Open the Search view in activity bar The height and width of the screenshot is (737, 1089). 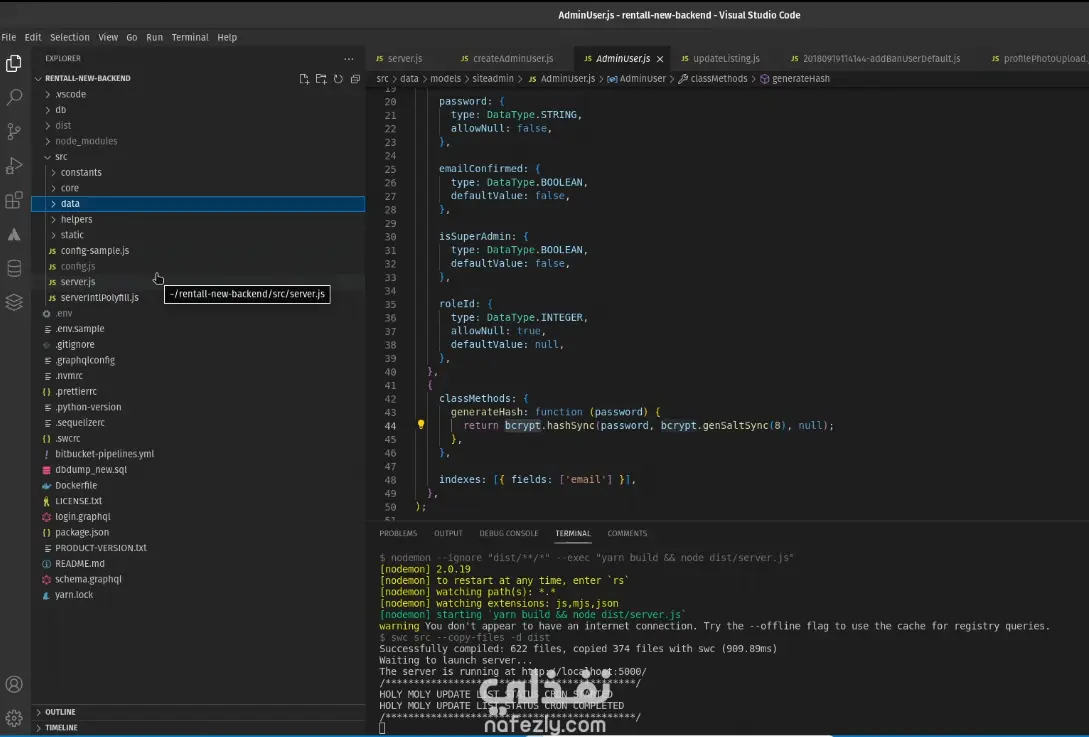click(14, 97)
